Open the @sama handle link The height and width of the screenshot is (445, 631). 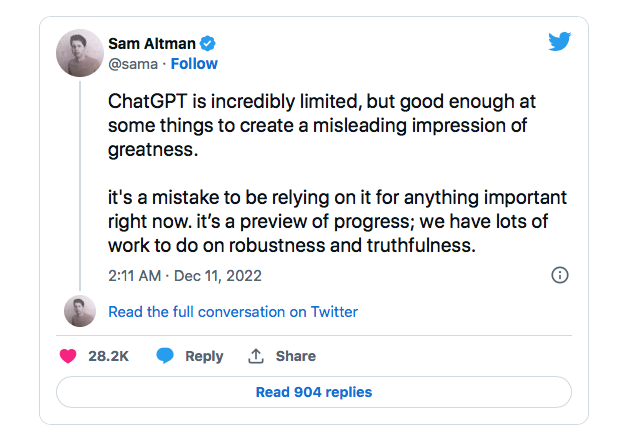pyautogui.click(x=133, y=64)
